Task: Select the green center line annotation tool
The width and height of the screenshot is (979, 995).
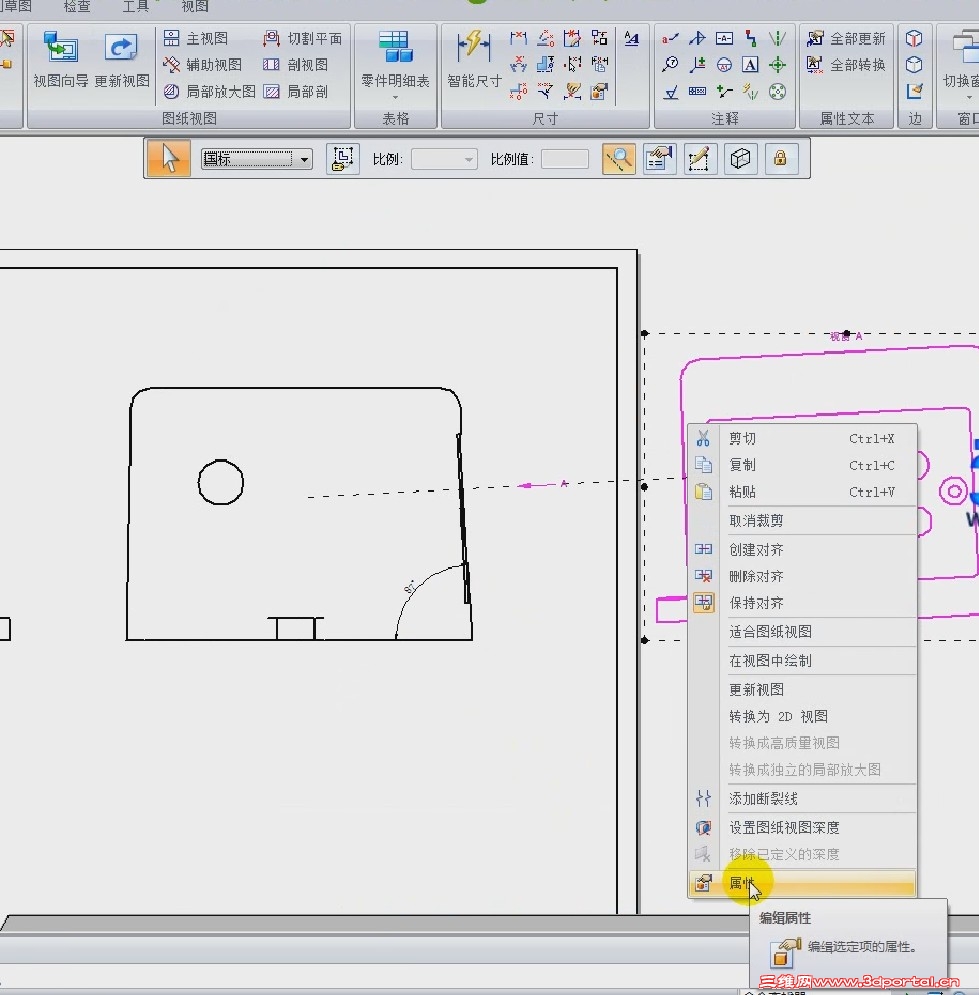Action: (x=777, y=39)
